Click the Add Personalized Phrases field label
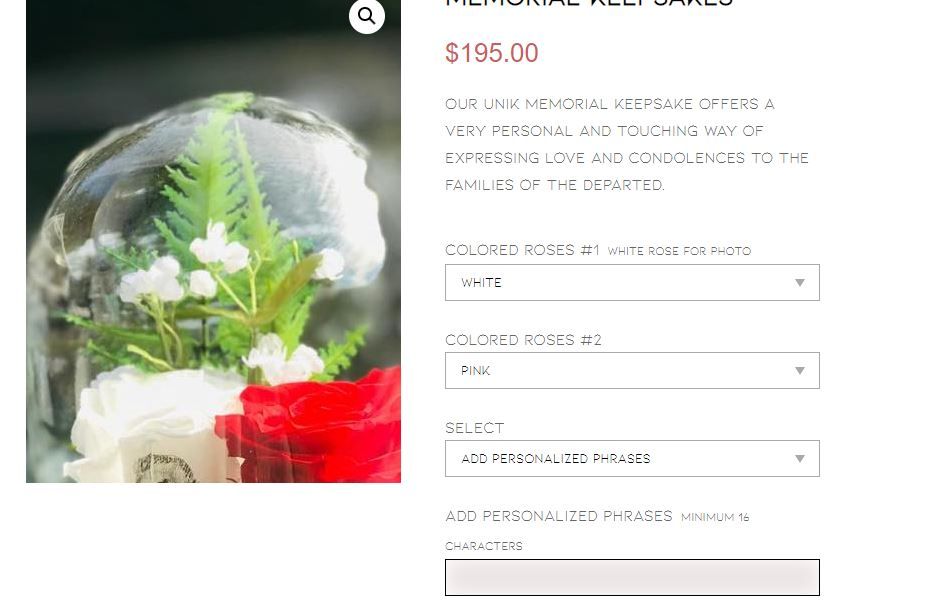The height and width of the screenshot is (610, 945). (559, 516)
